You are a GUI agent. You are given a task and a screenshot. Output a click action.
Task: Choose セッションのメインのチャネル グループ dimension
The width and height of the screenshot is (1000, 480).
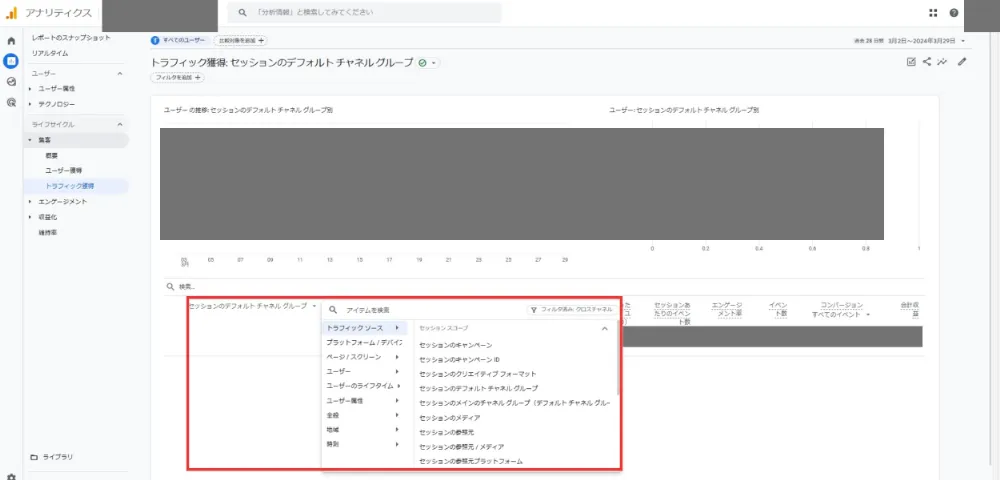[515, 403]
